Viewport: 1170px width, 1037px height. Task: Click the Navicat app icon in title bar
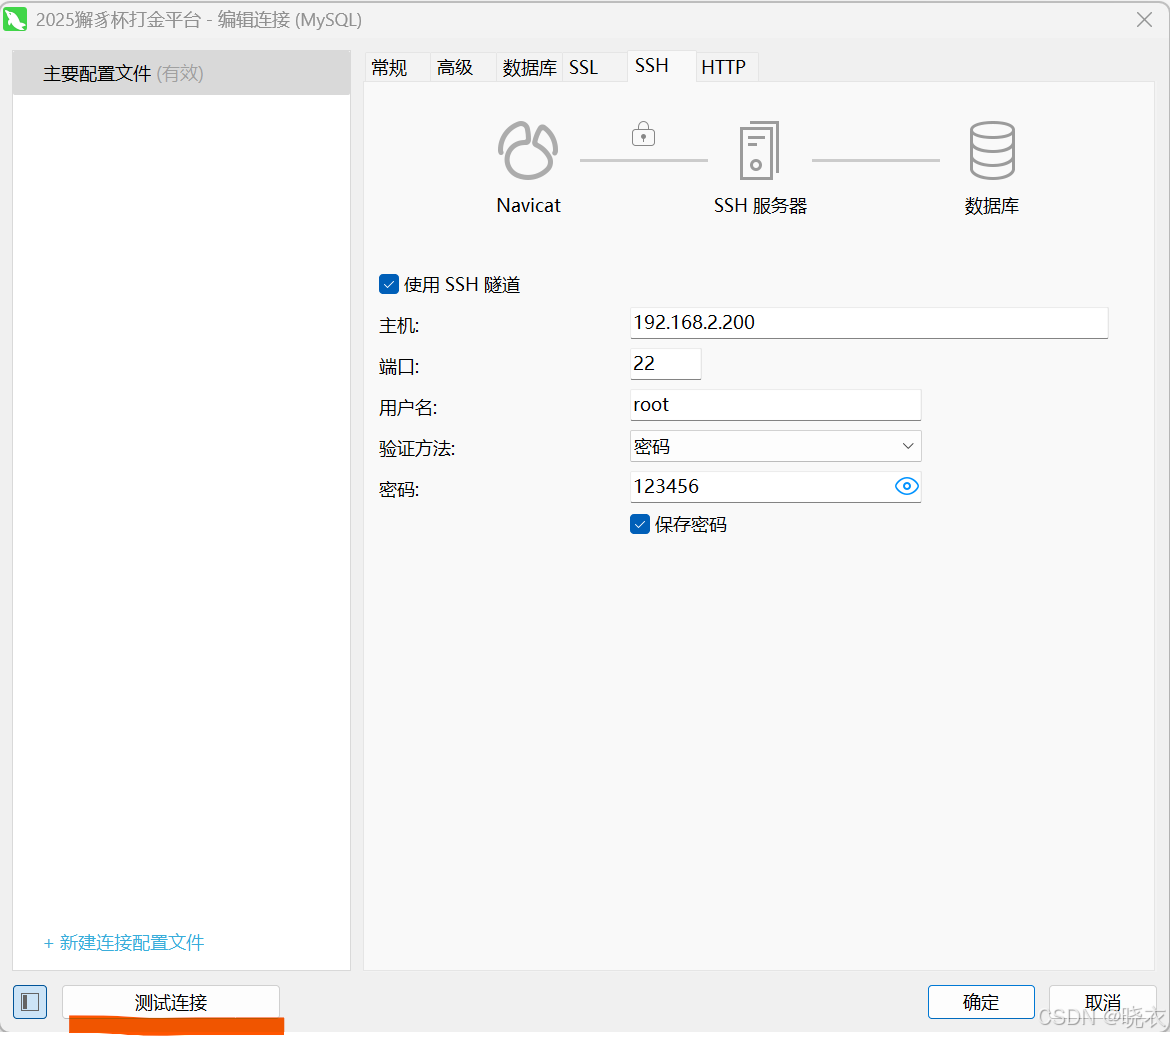click(x=15, y=19)
